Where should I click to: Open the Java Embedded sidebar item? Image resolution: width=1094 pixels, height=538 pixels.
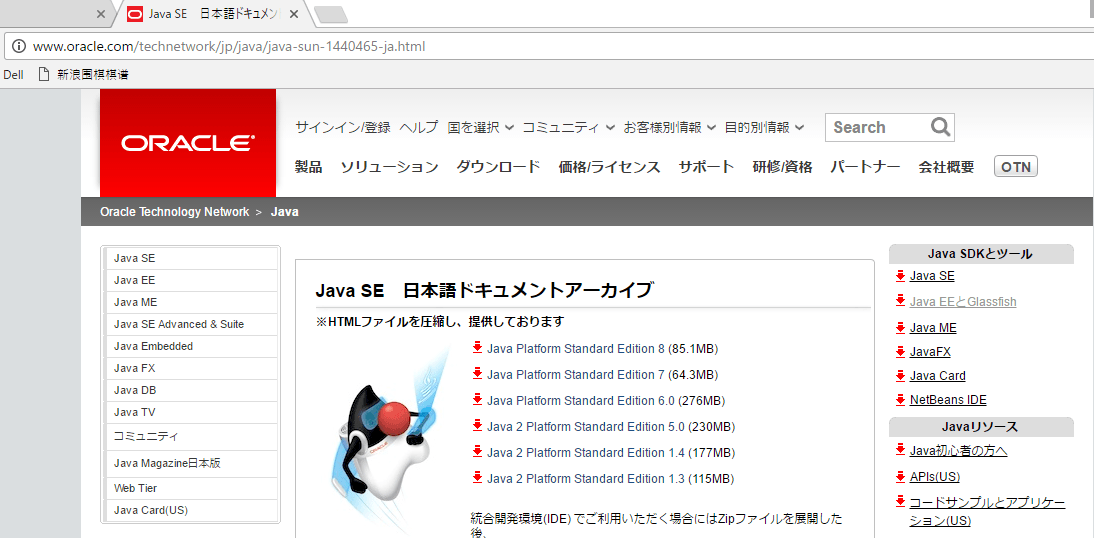191,346
